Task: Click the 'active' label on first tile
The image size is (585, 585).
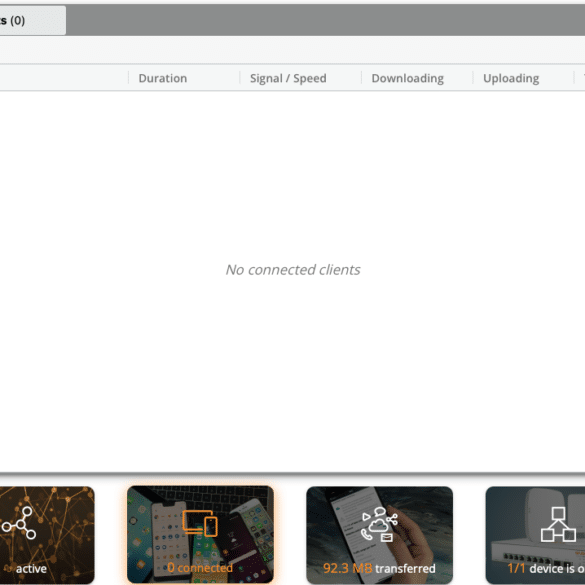Action: (x=31, y=569)
